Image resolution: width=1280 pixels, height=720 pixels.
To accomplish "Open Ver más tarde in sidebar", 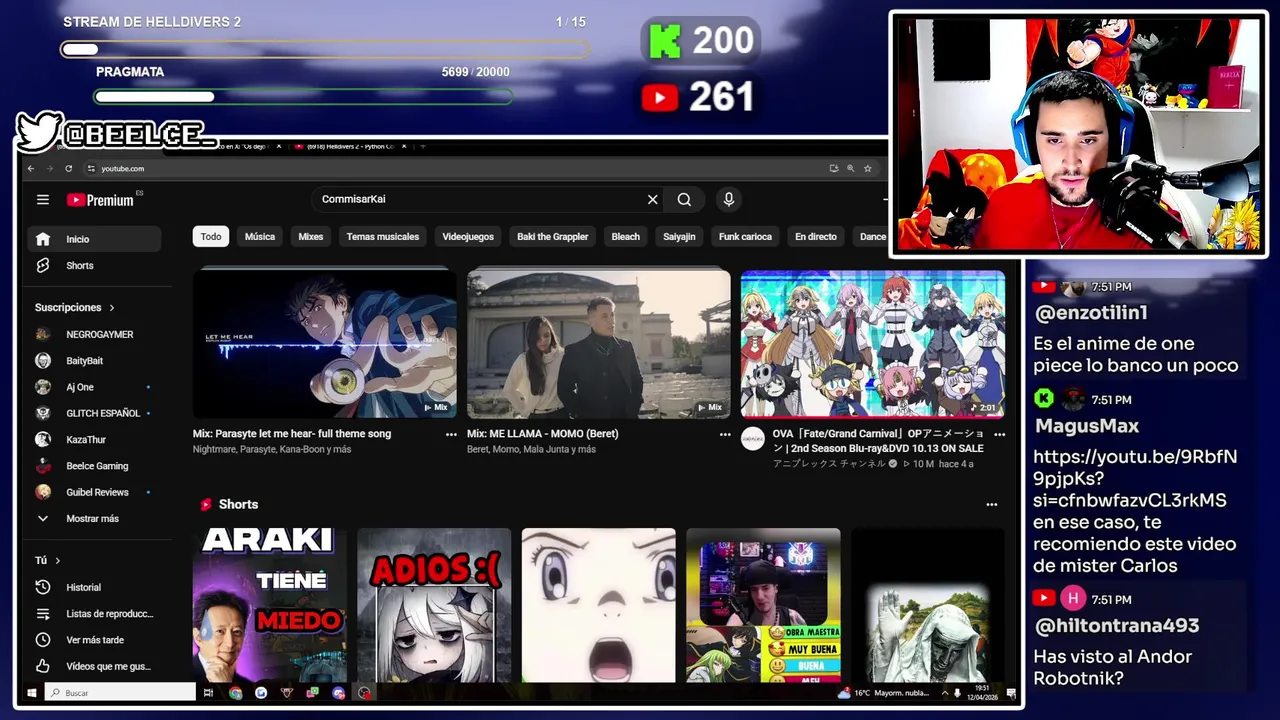I will 95,640.
